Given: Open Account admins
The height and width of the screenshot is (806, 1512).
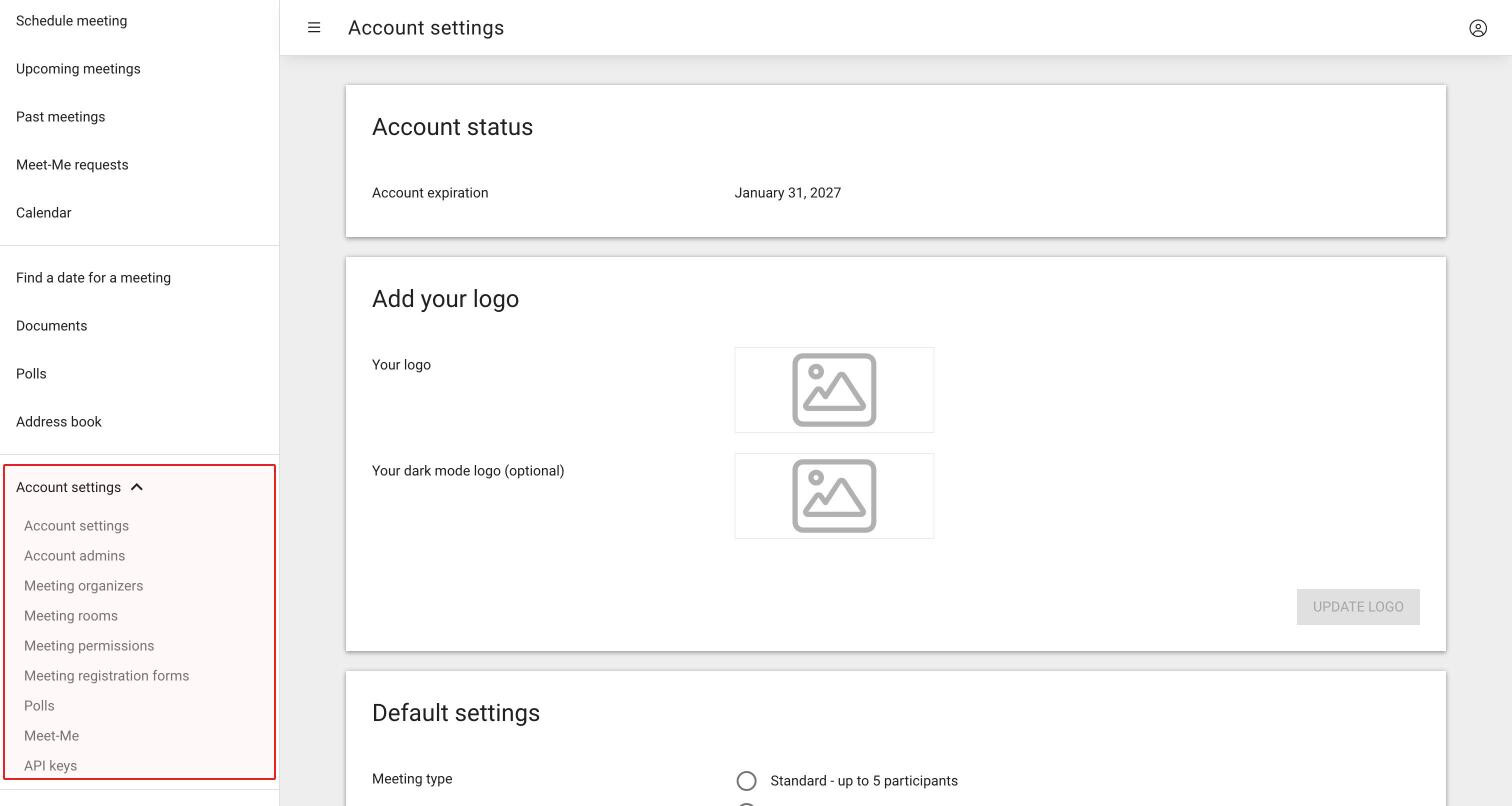Looking at the screenshot, I should pos(74,556).
